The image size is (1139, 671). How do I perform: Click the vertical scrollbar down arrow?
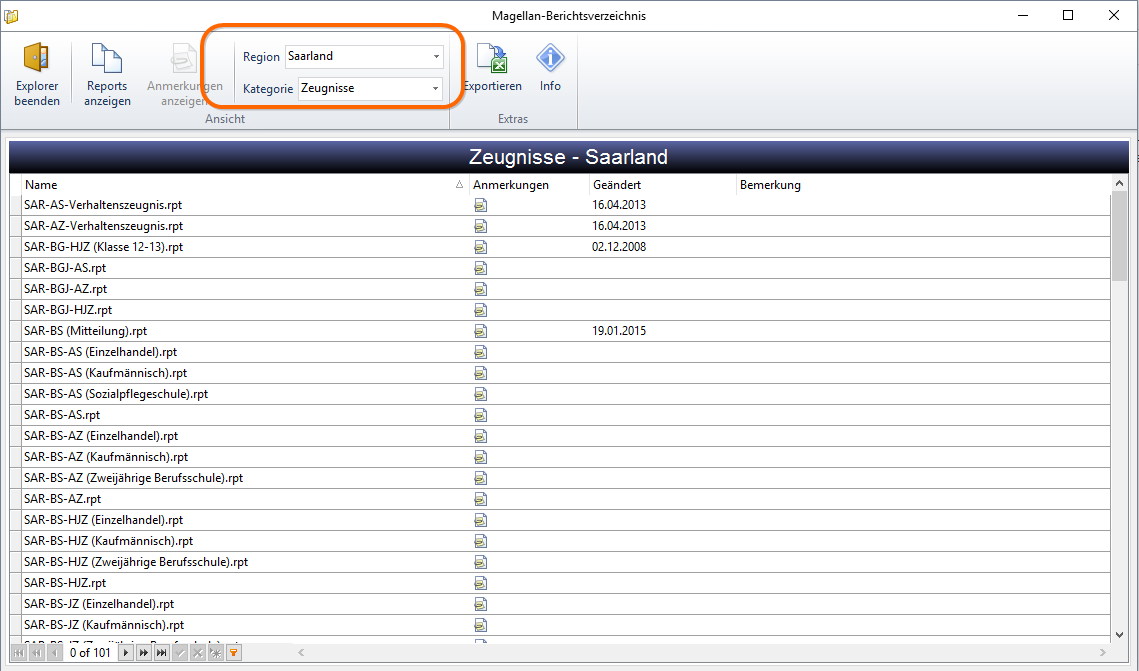click(1119, 635)
